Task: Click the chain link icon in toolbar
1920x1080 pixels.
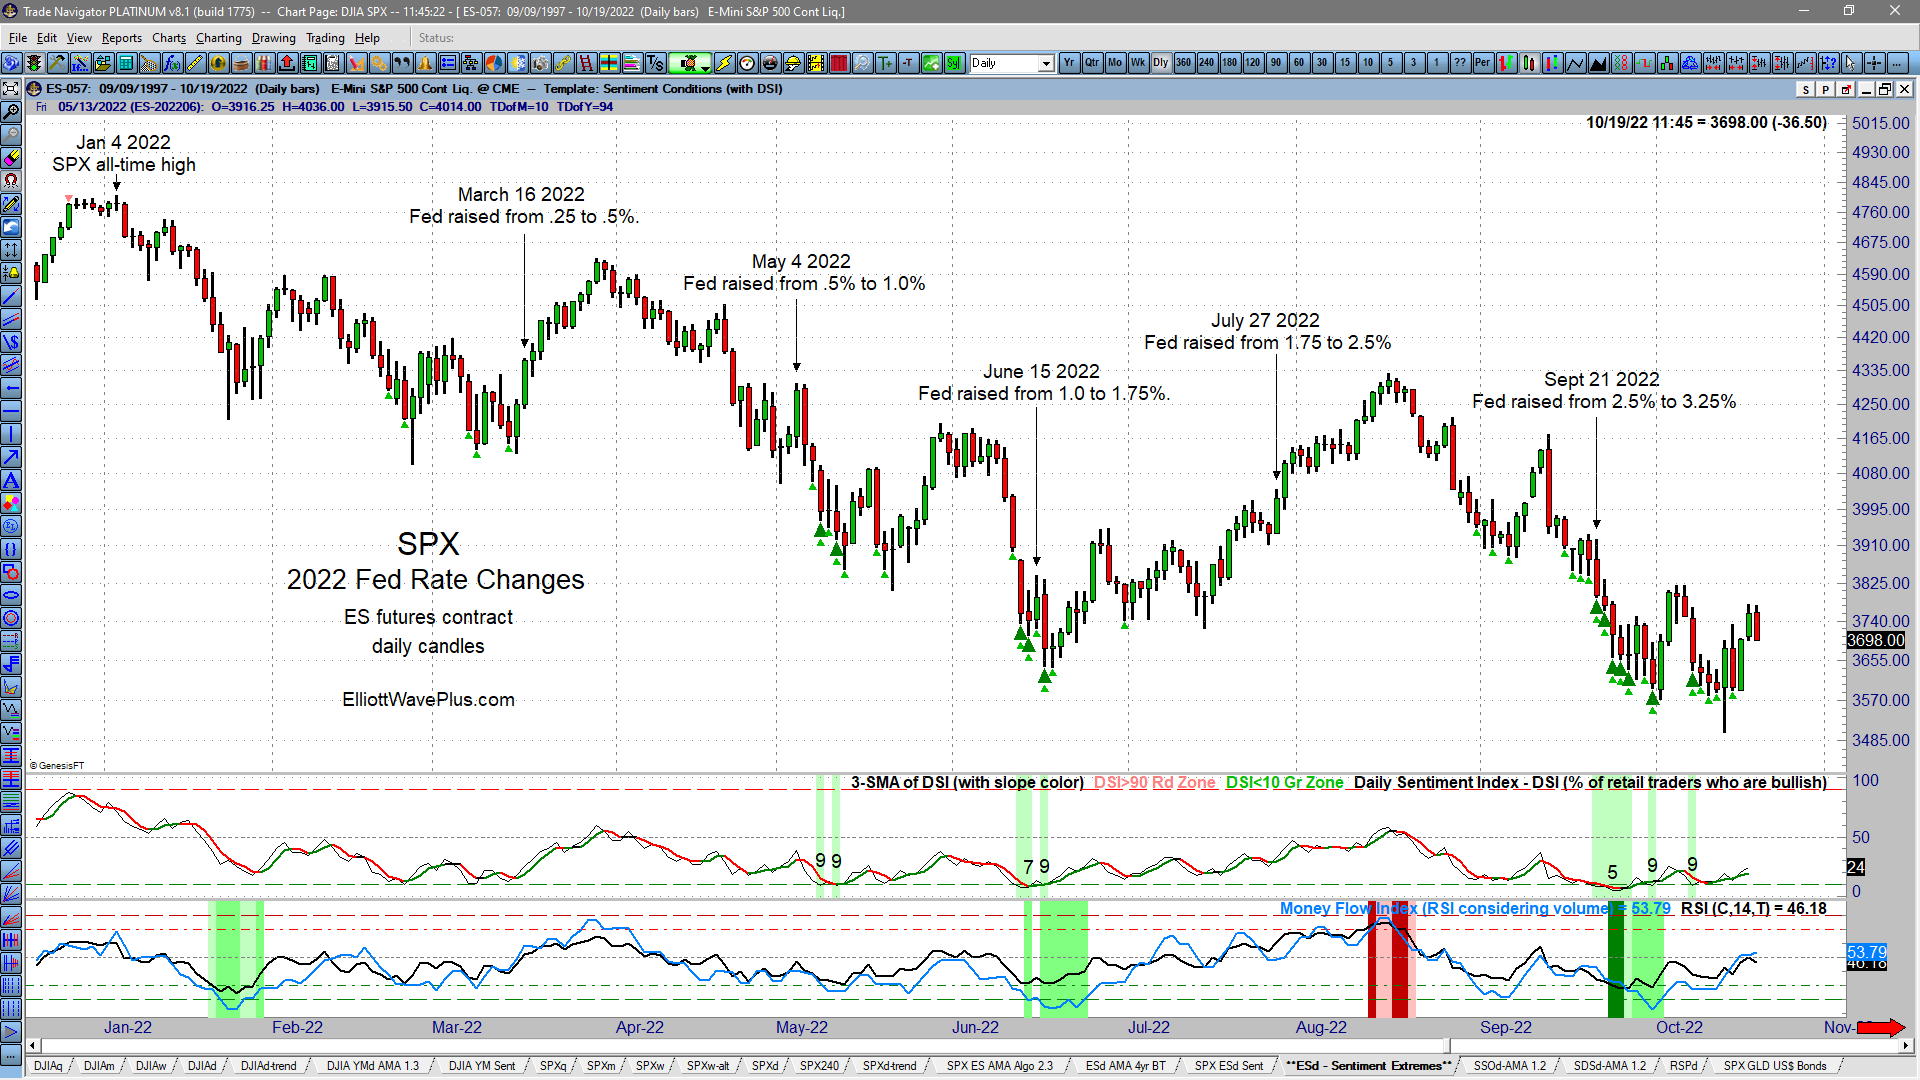Action: coord(563,63)
